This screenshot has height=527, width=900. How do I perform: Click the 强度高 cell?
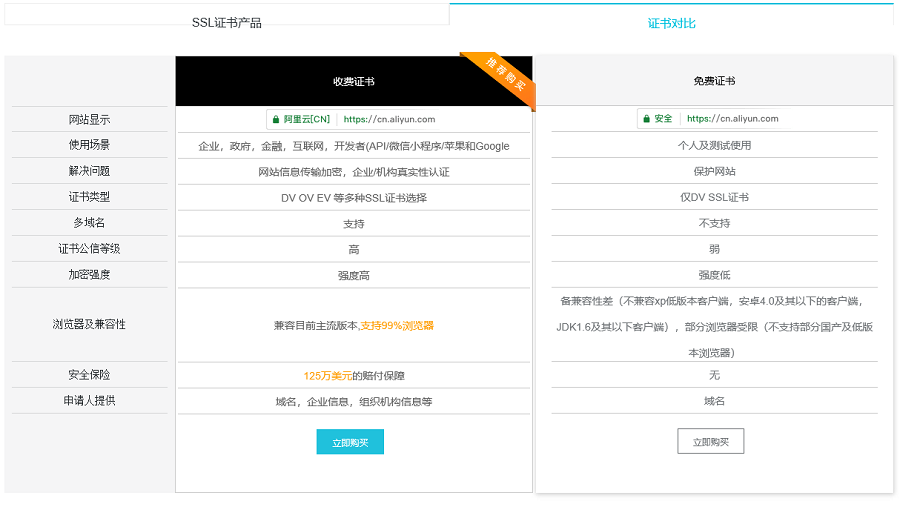coord(354,276)
